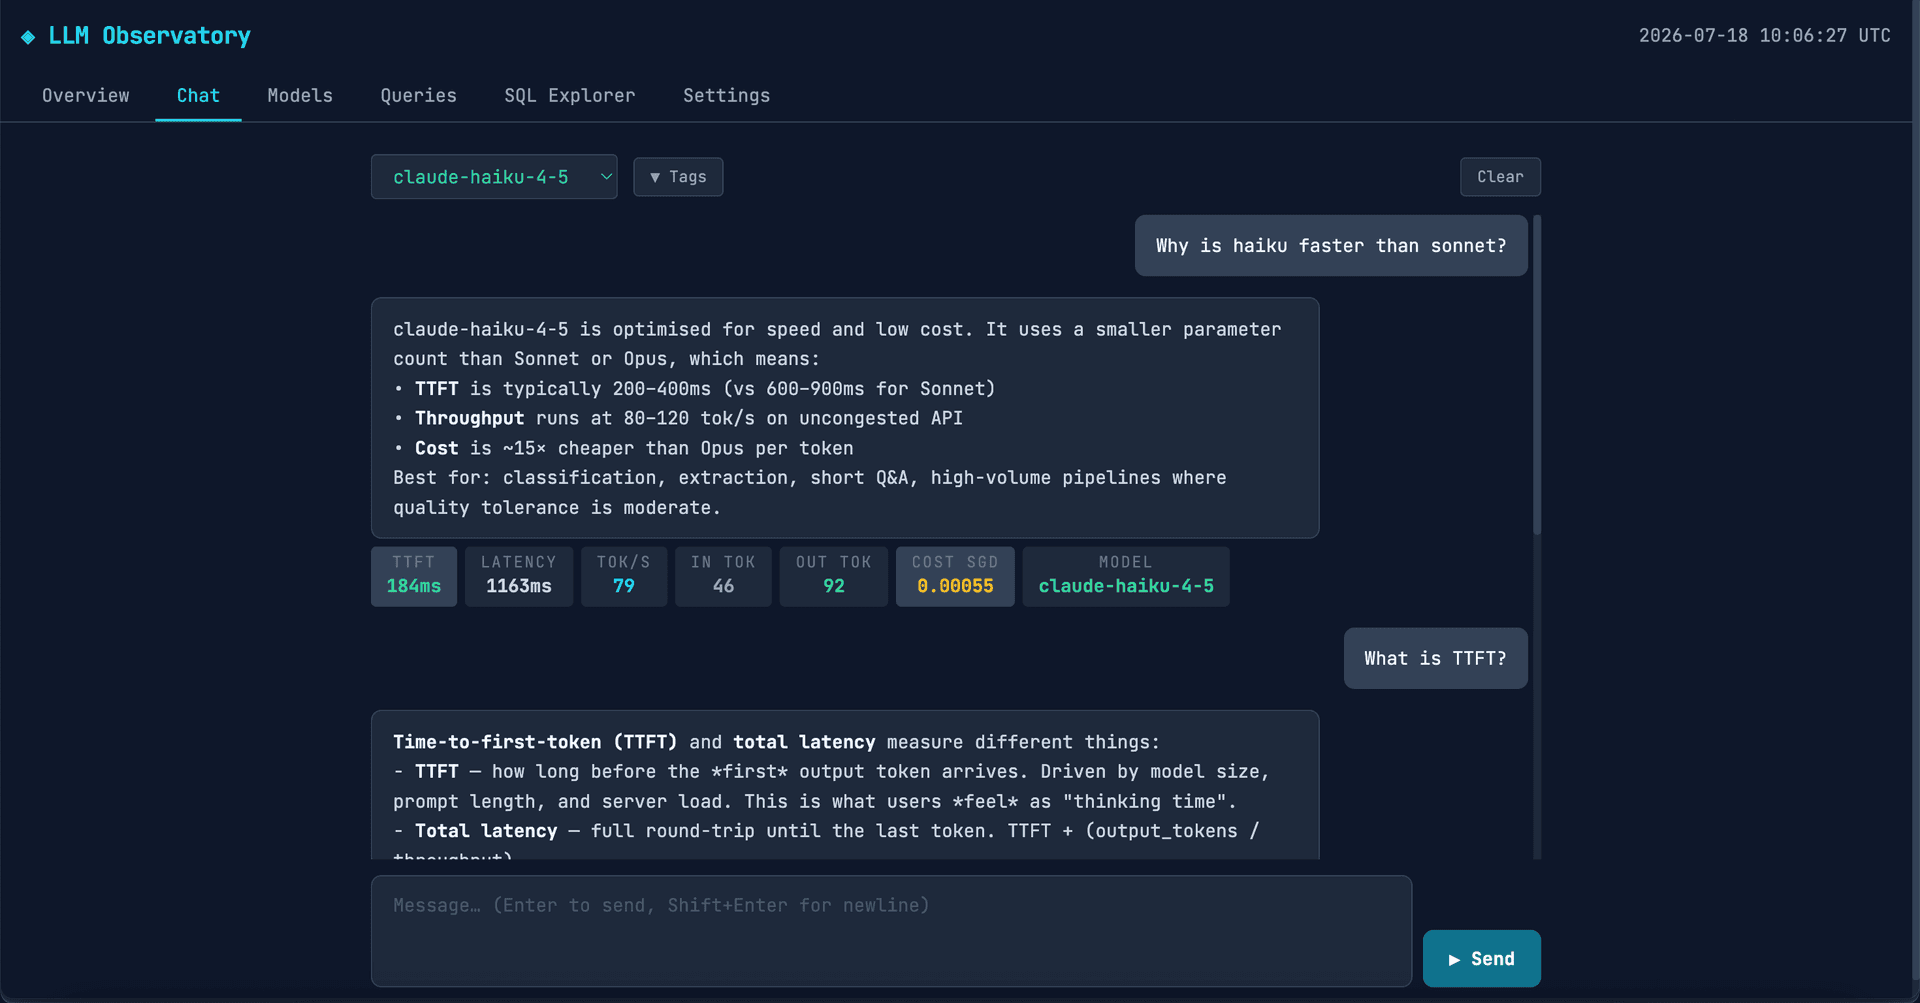Click the LLM Observatory diamond logo icon
This screenshot has height=1003, width=1920.
(x=28, y=37)
